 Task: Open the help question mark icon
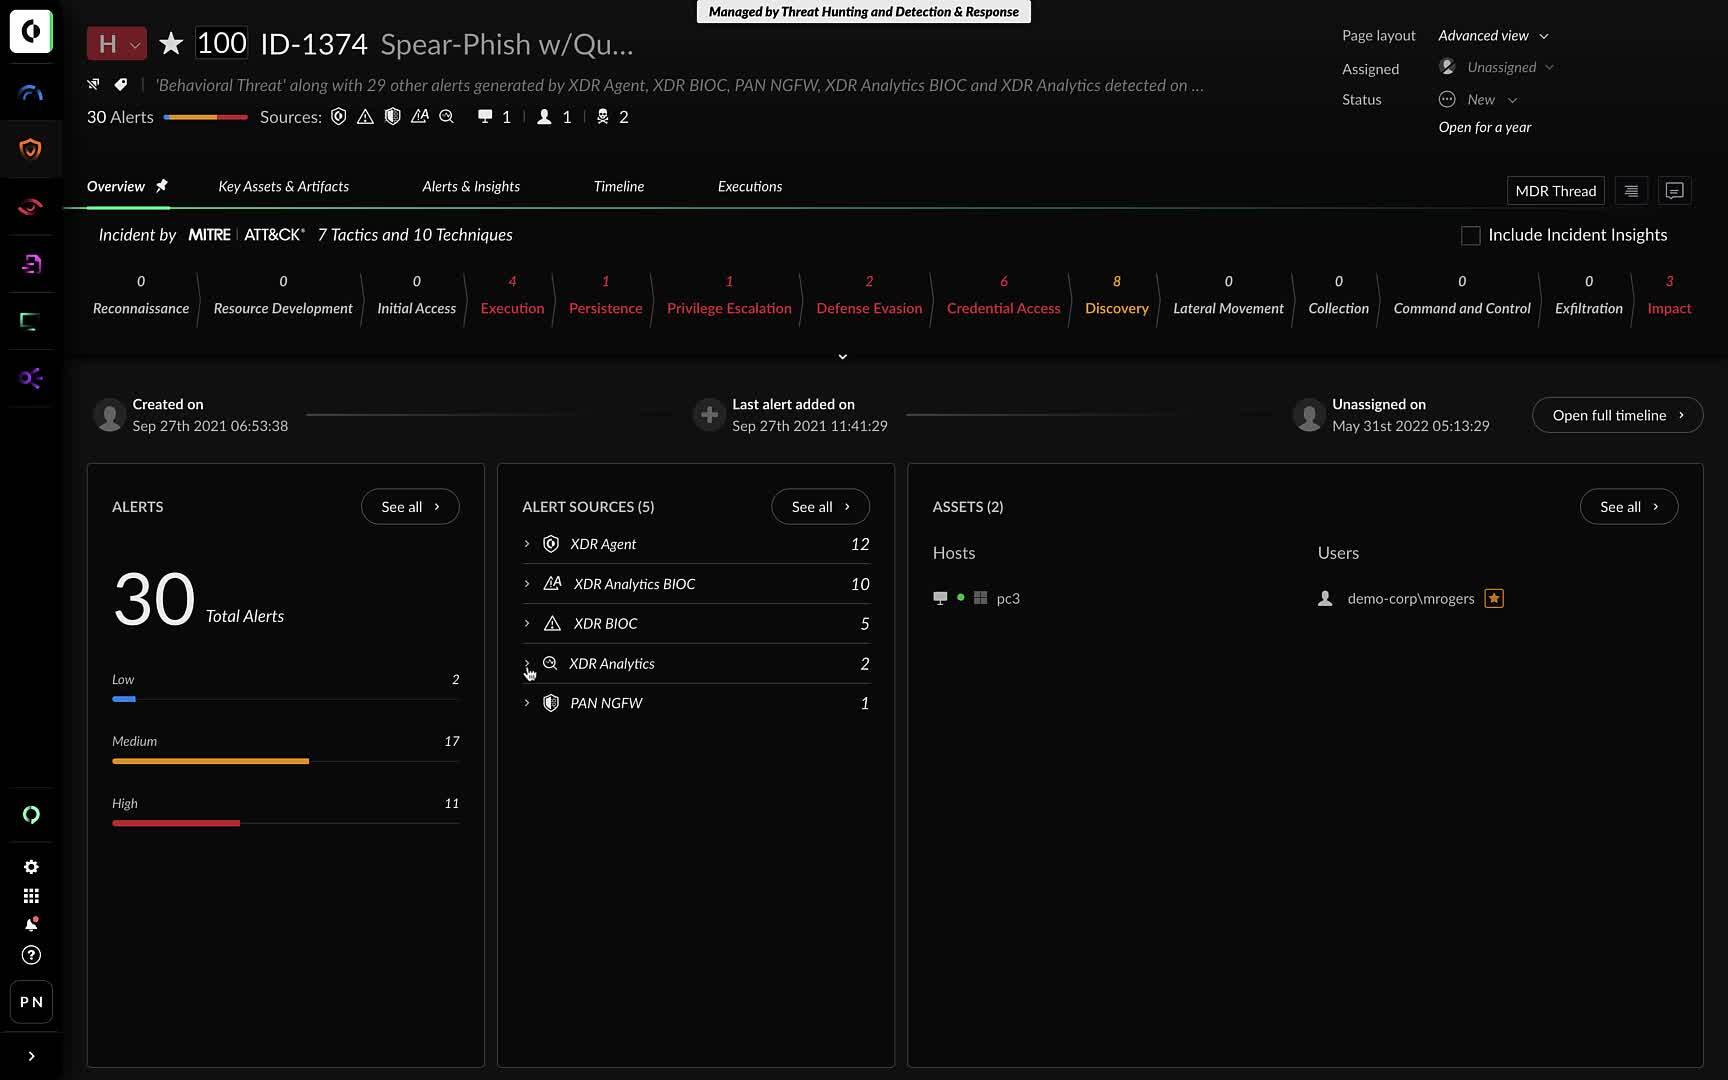31,955
